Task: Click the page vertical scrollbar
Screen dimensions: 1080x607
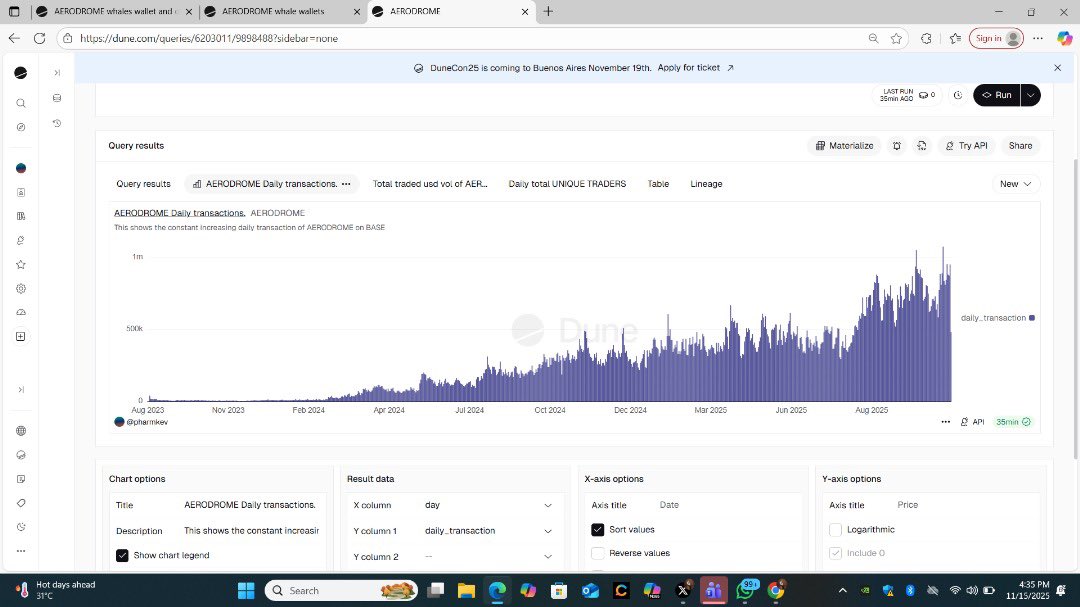Action: point(1075,308)
